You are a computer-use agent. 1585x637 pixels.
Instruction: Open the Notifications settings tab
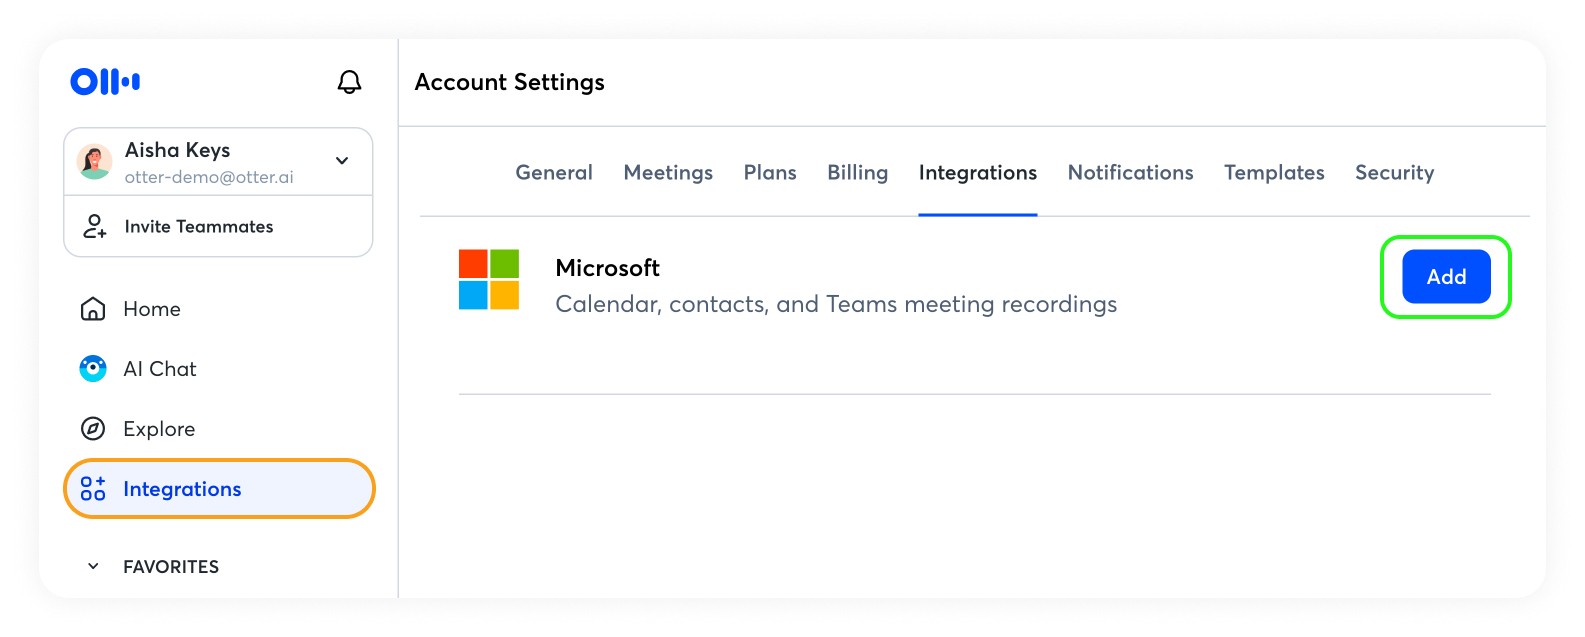(1130, 173)
